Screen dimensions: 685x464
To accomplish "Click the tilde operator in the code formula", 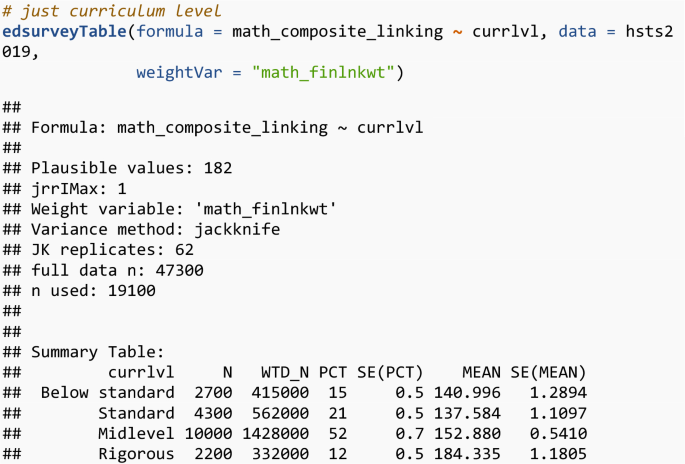I will (x=457, y=31).
